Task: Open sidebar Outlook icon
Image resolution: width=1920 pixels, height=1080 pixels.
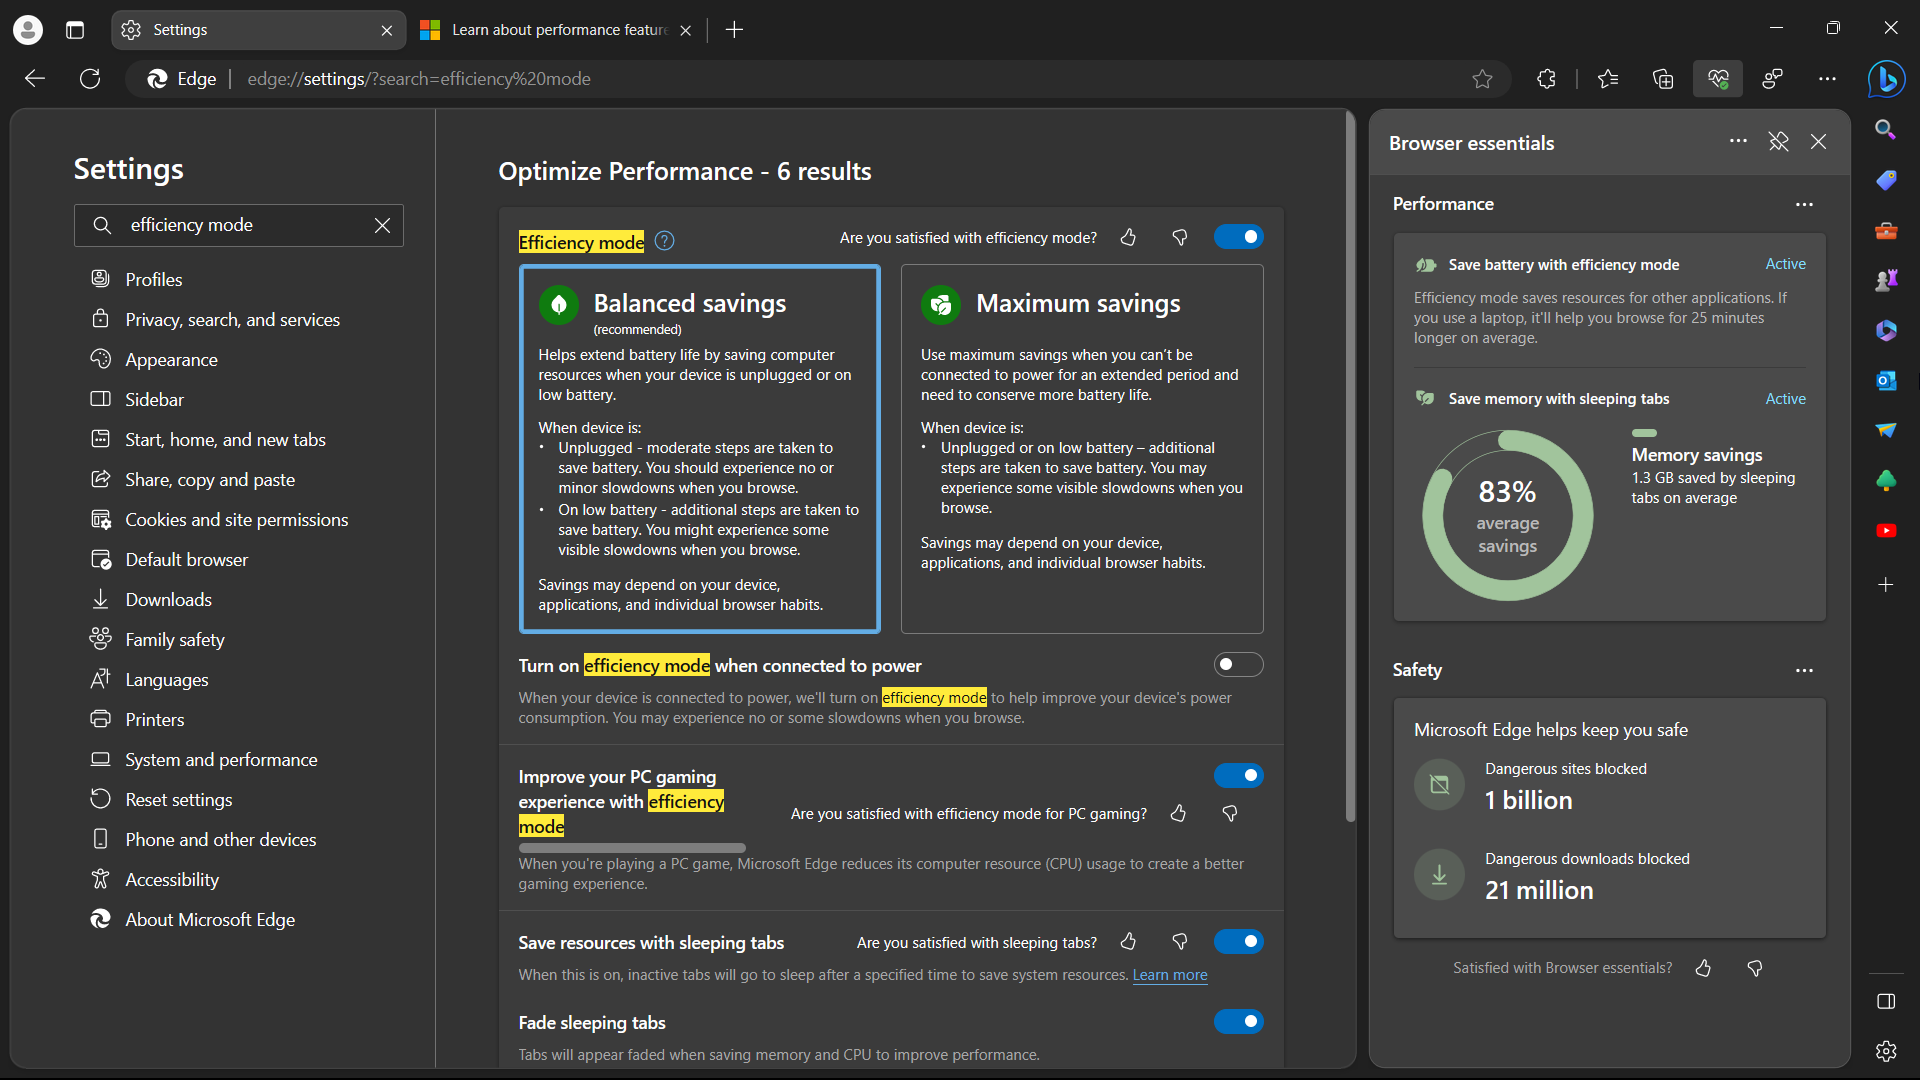Action: coord(1886,381)
